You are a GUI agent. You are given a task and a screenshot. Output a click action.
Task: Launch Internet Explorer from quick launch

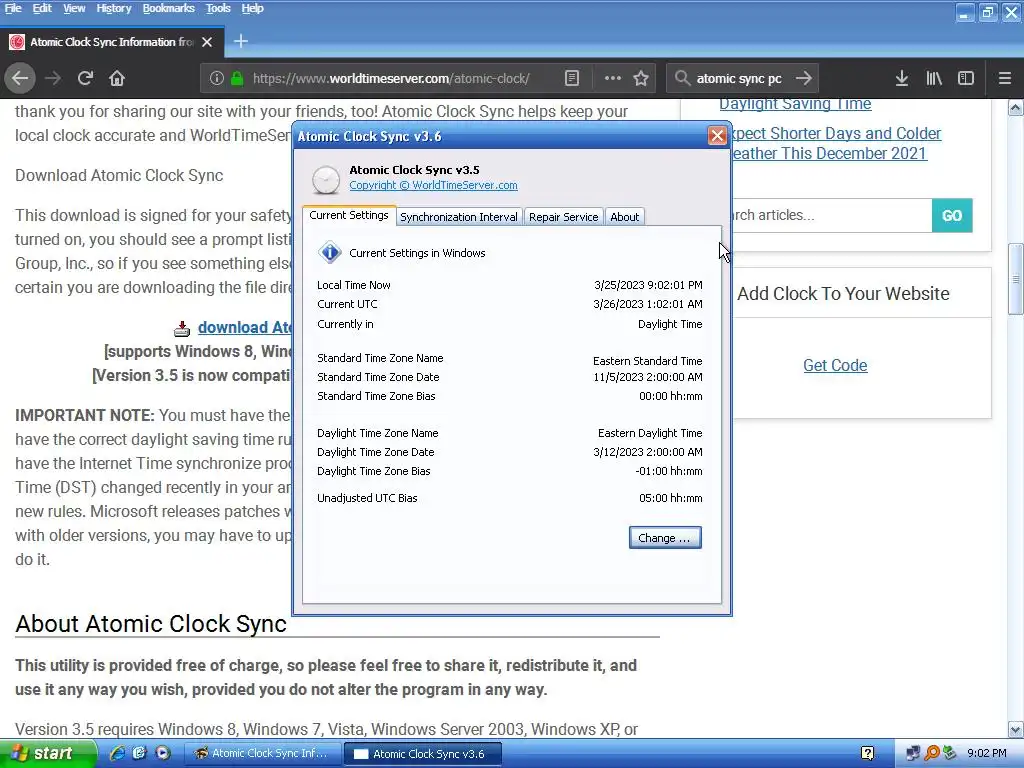(117, 753)
